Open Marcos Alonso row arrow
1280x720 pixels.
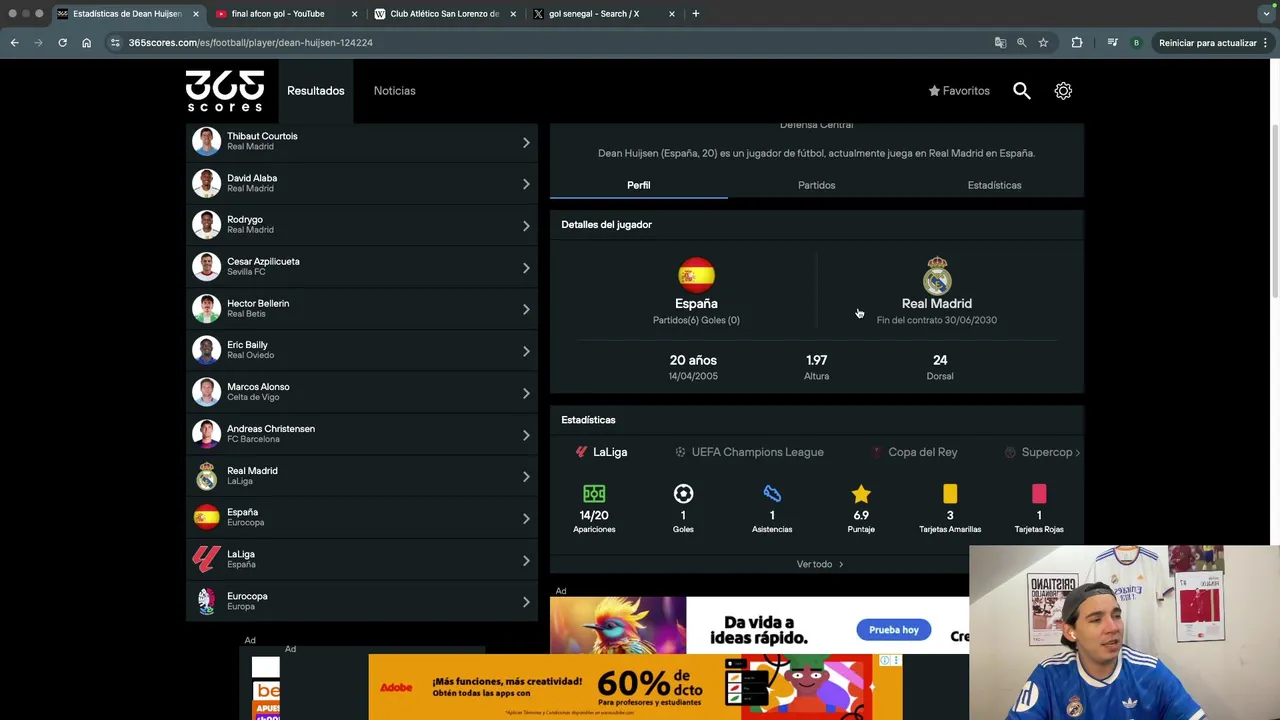(x=526, y=393)
